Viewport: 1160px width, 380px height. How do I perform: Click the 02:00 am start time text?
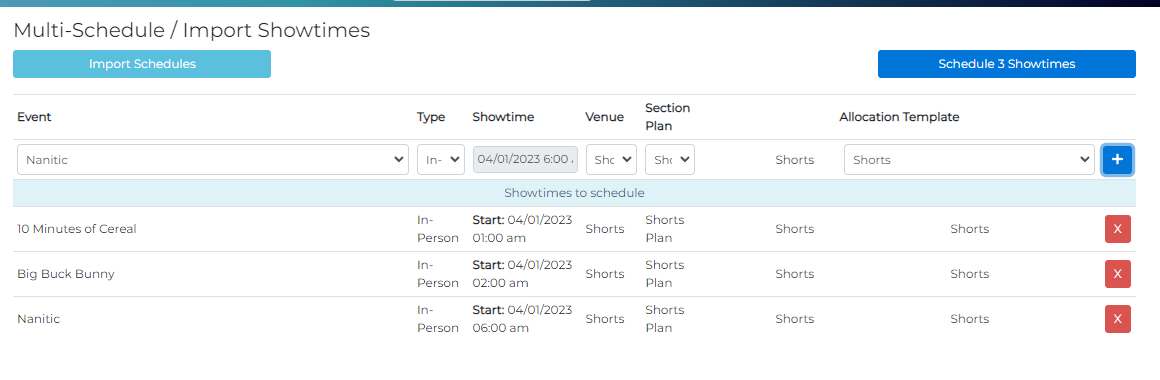tap(501, 283)
